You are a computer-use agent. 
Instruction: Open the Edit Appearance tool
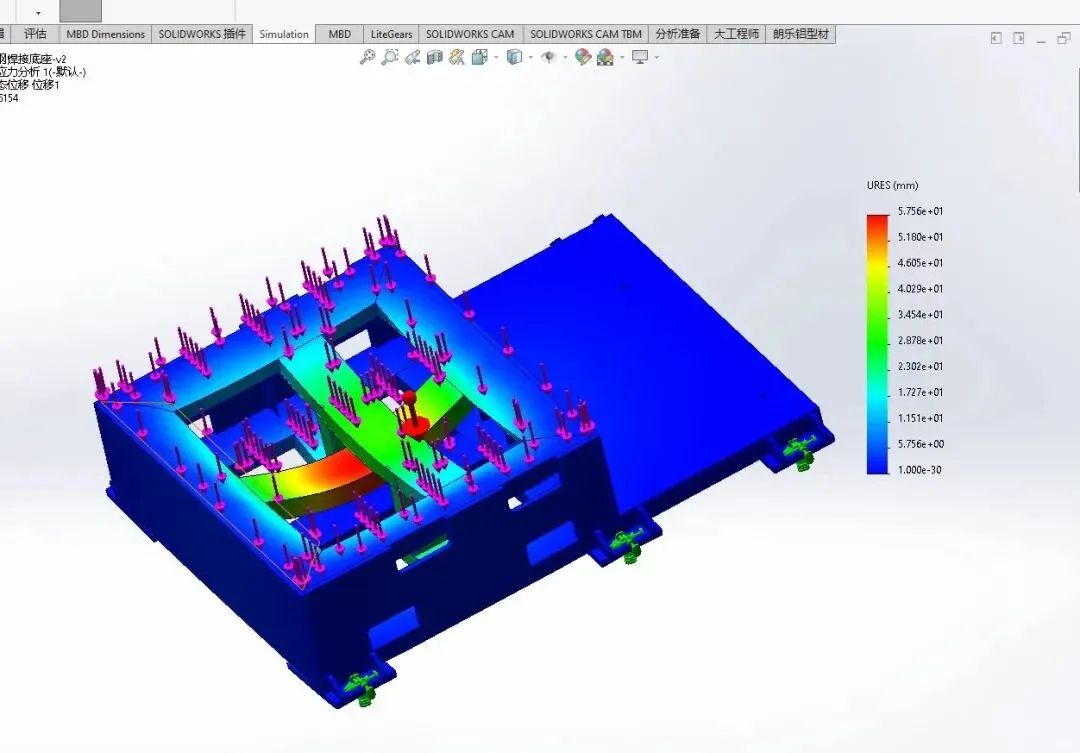583,57
